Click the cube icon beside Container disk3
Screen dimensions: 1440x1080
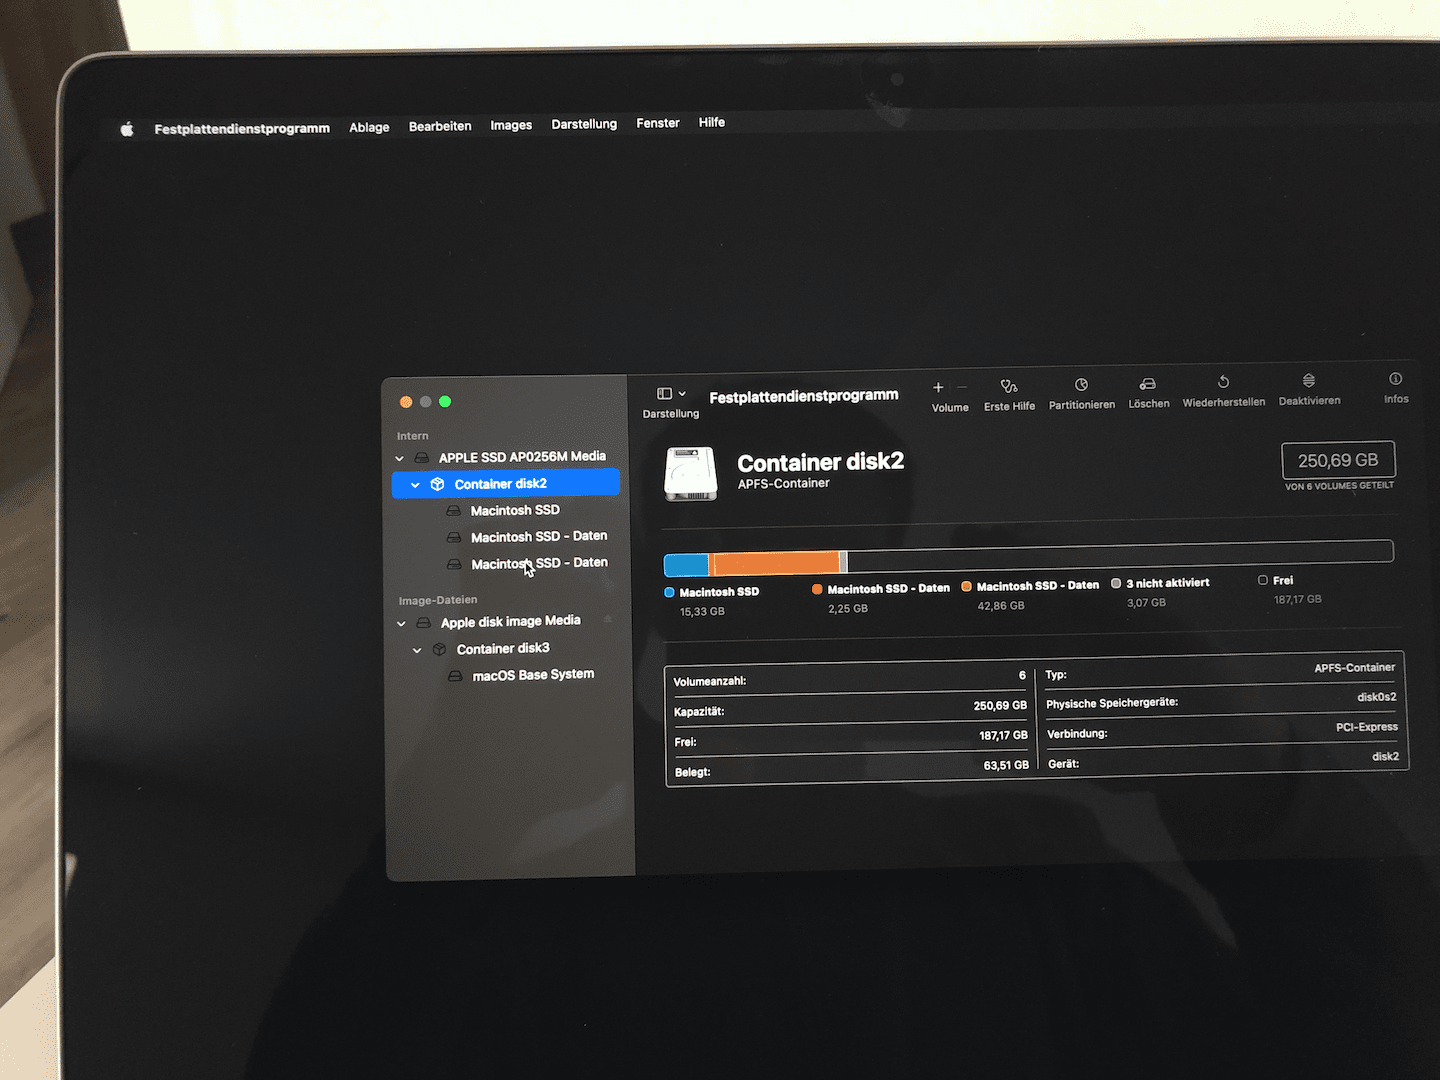point(439,650)
